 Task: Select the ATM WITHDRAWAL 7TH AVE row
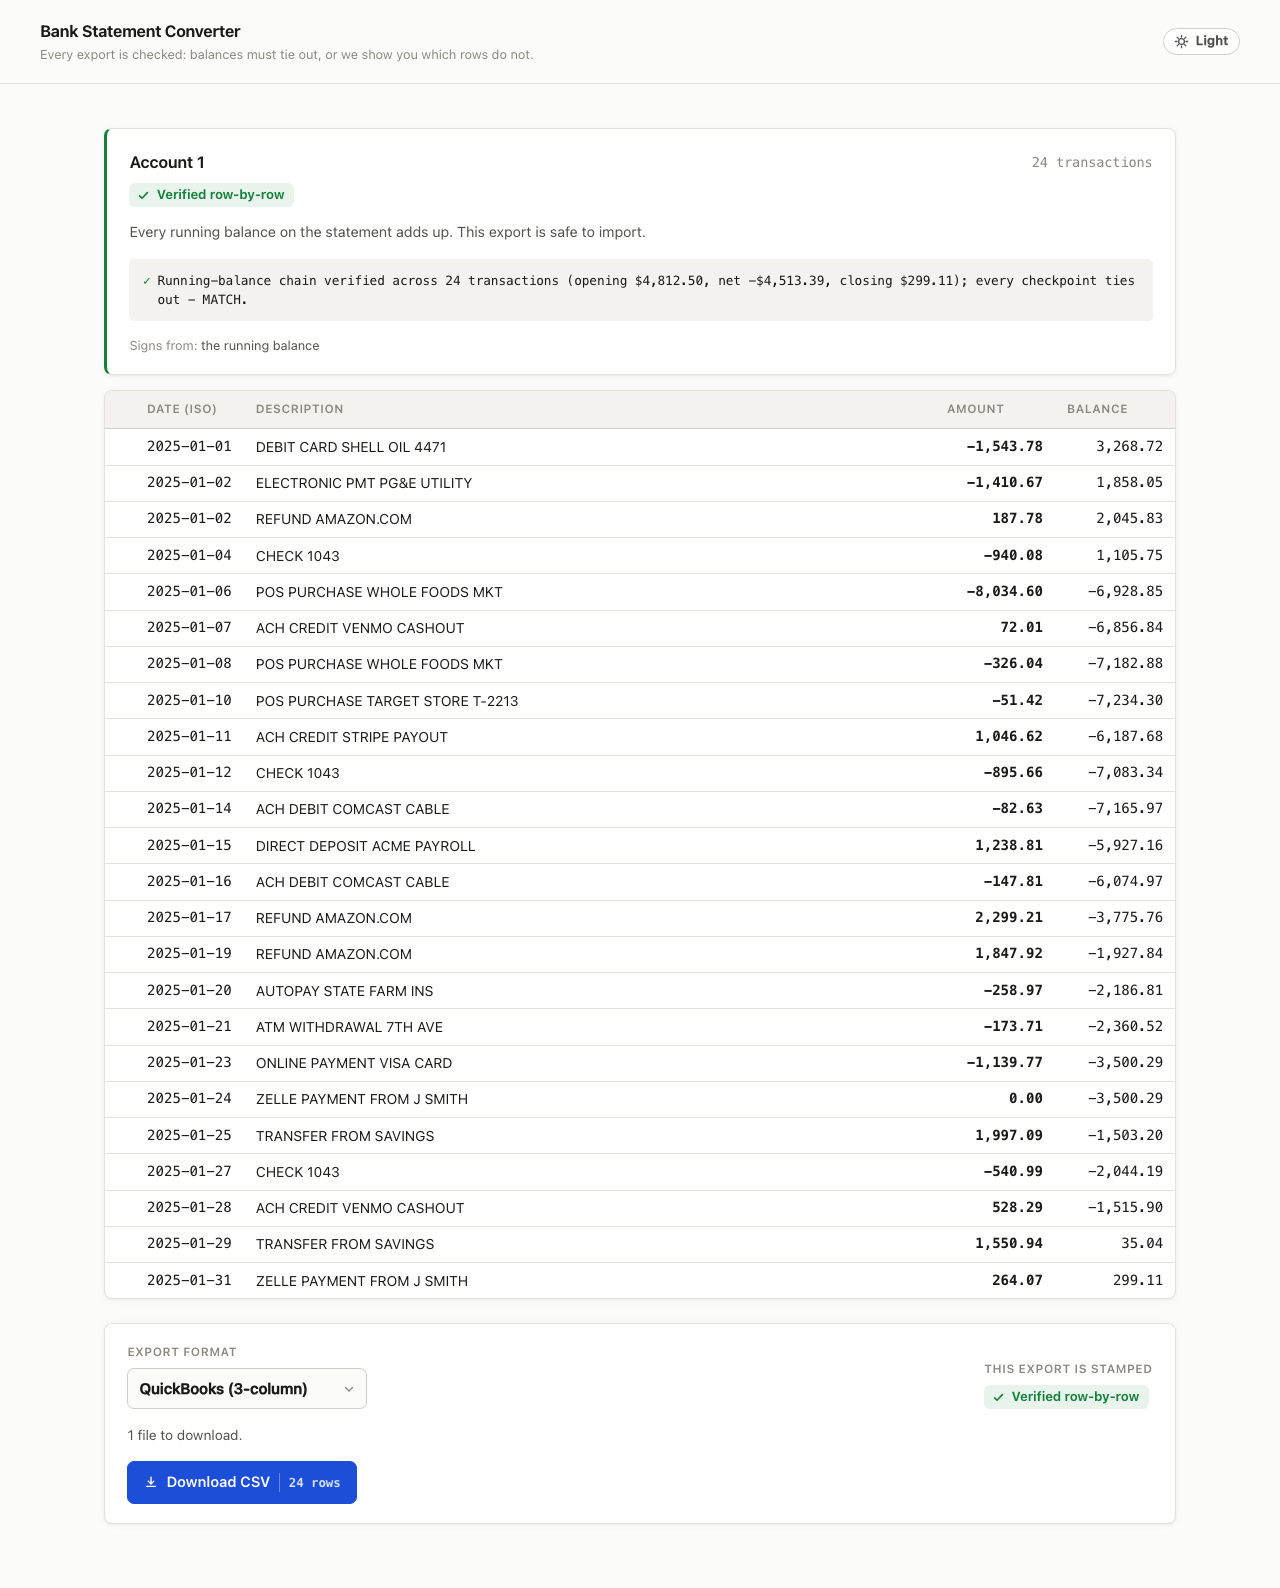coord(640,1027)
